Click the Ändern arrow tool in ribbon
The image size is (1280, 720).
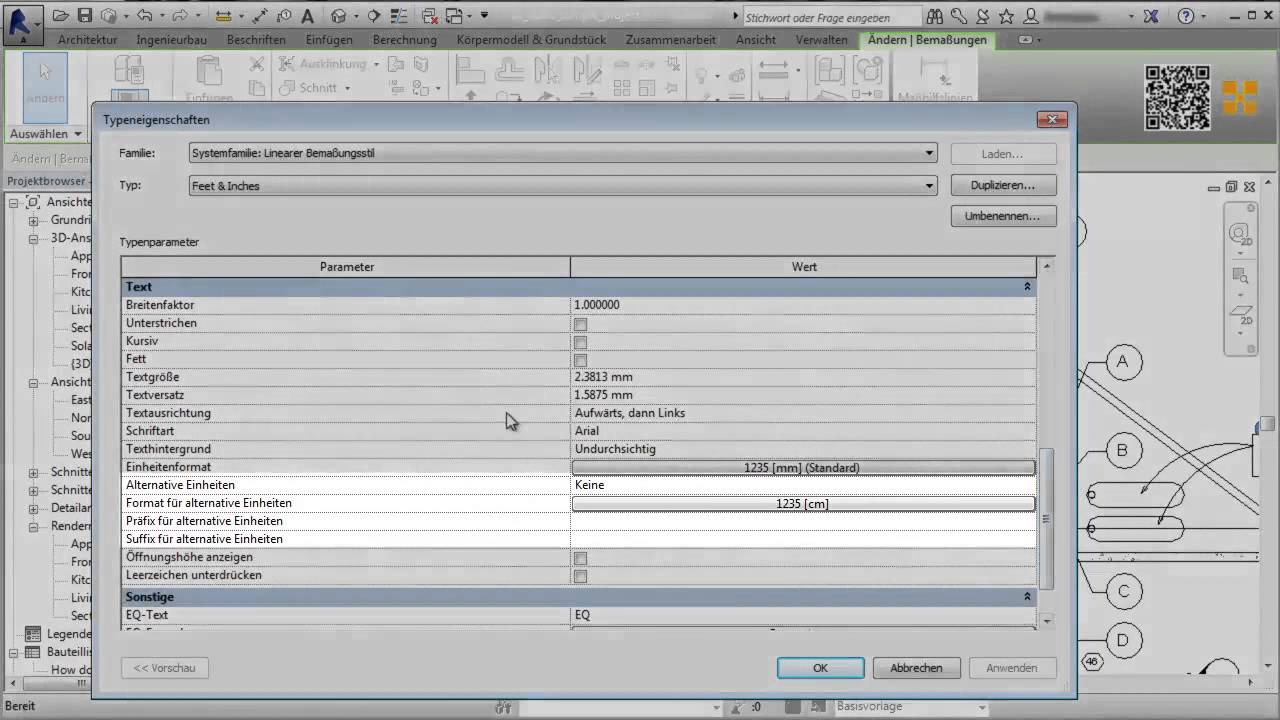[x=45, y=88]
